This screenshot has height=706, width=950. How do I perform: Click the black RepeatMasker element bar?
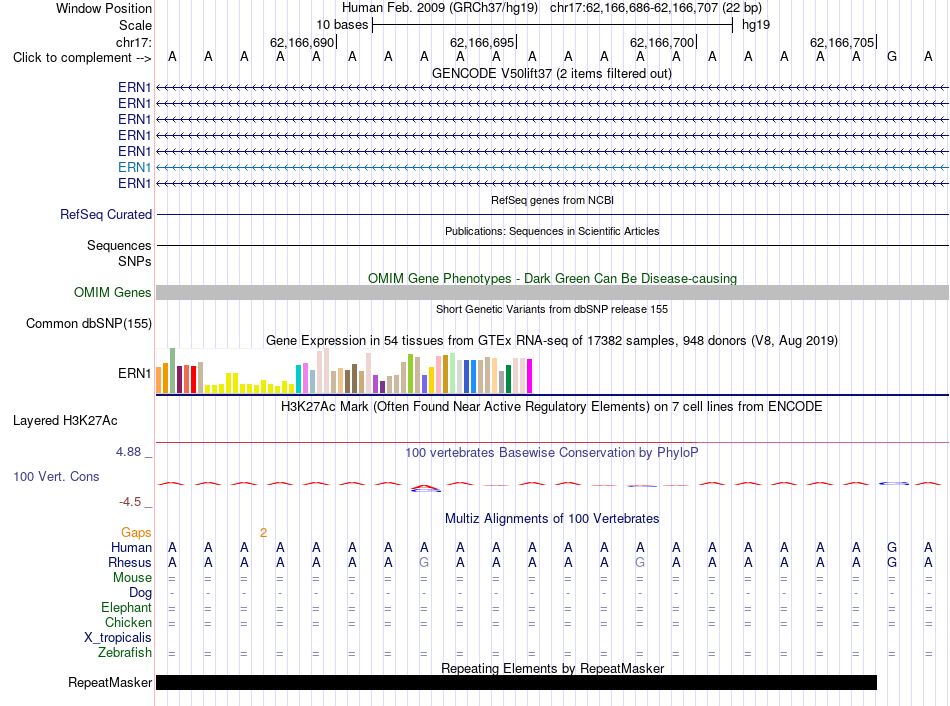click(x=516, y=682)
